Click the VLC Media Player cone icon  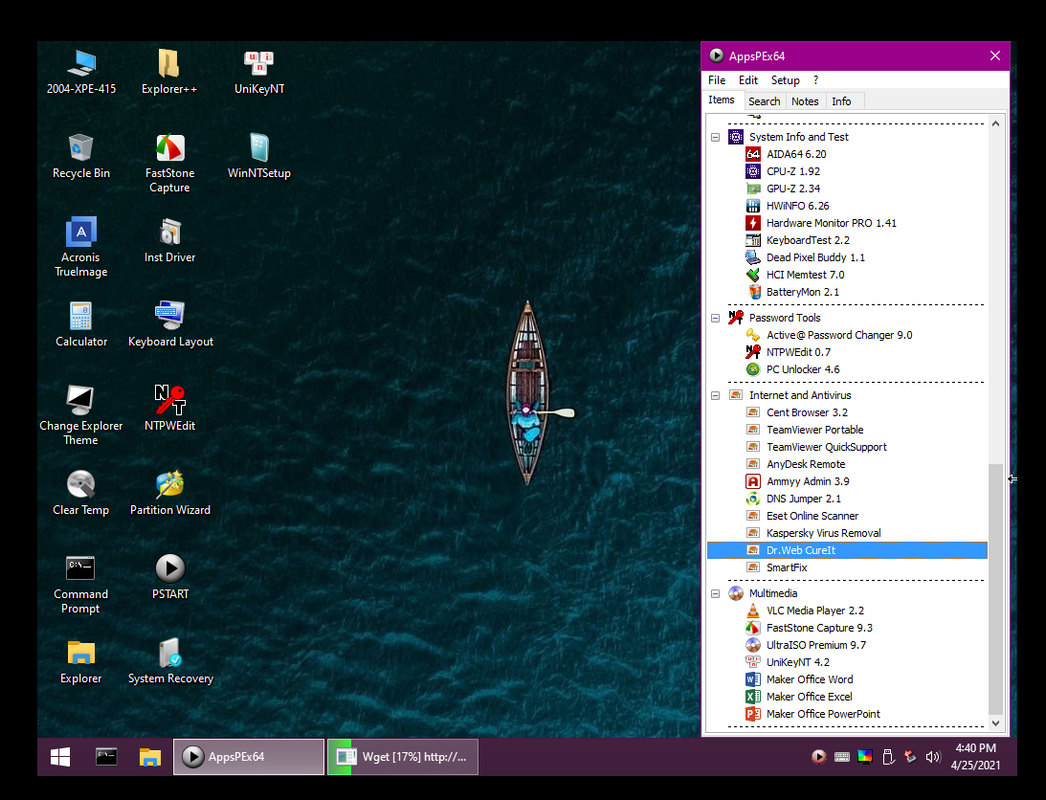click(752, 611)
